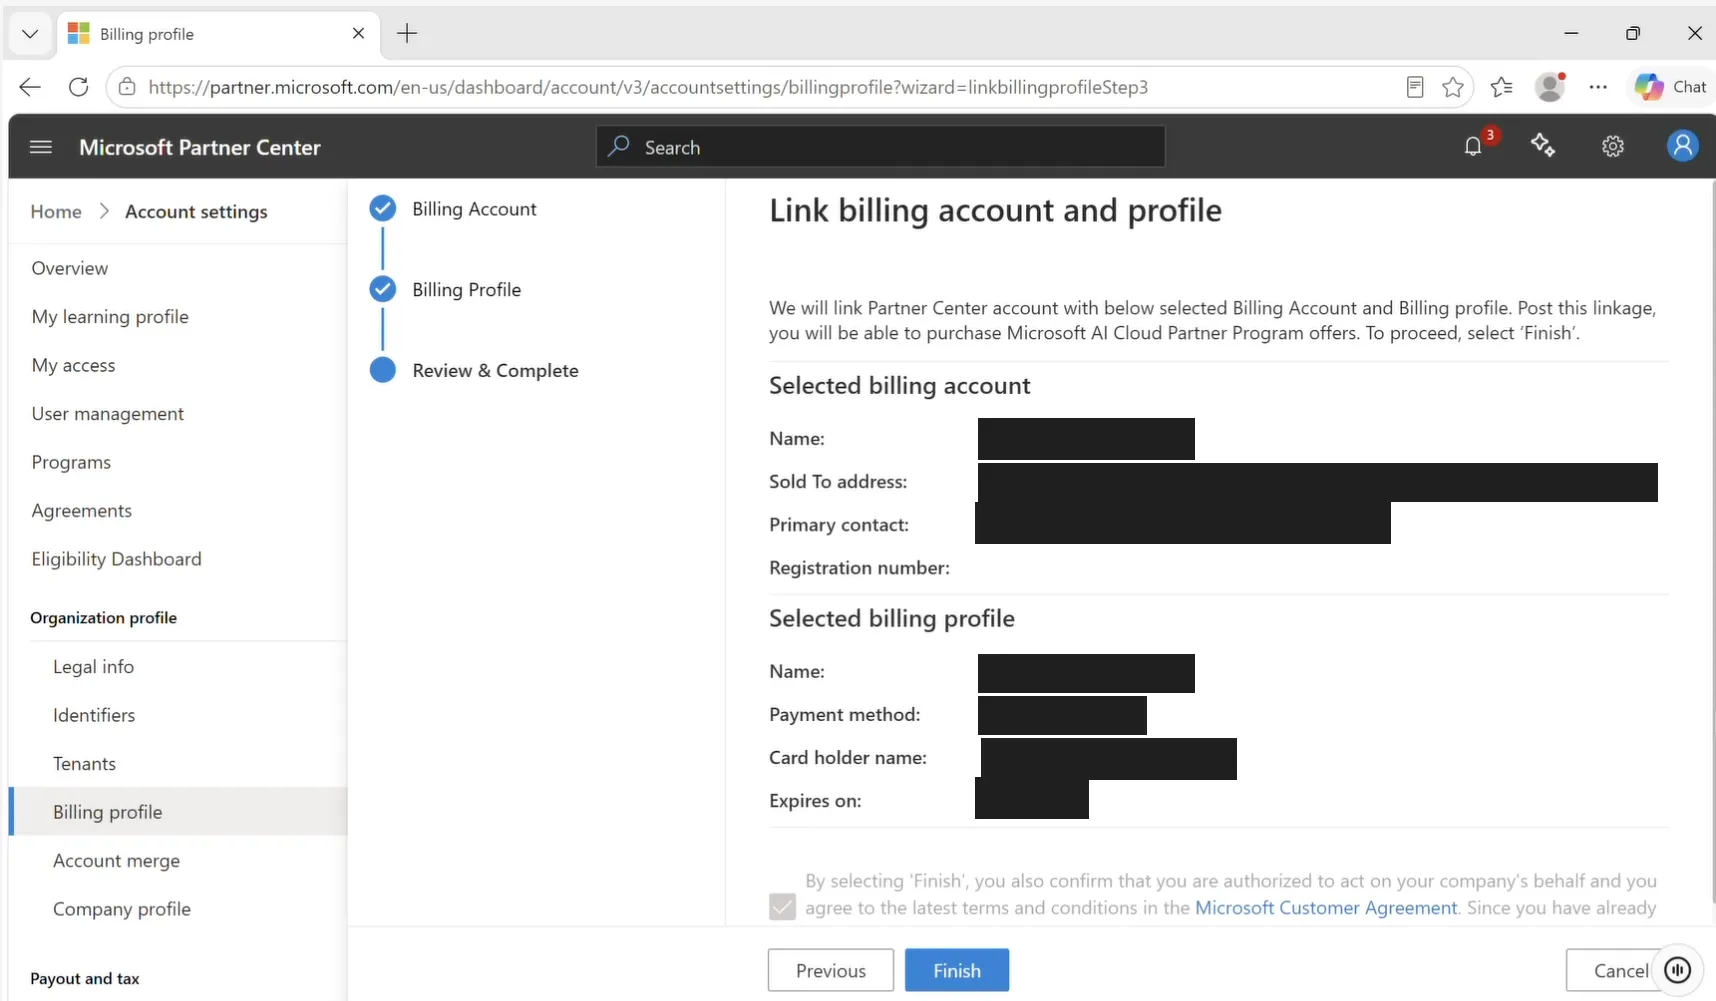Click the Finish button

click(x=957, y=970)
